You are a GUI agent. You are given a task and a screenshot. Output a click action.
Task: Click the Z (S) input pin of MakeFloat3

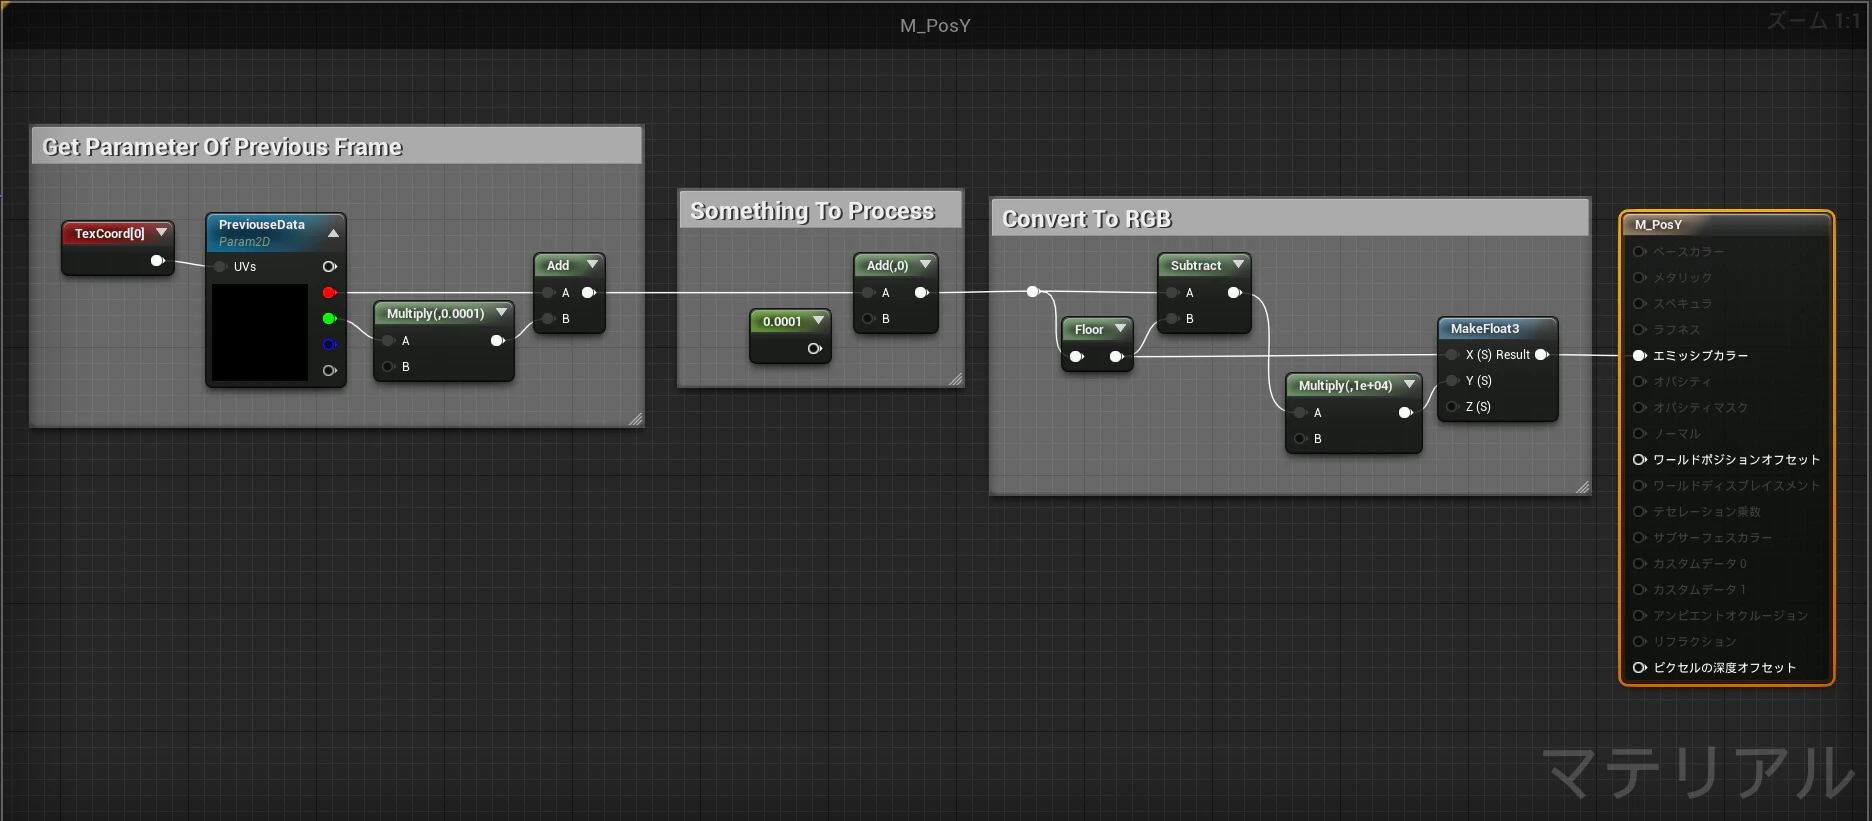point(1452,407)
